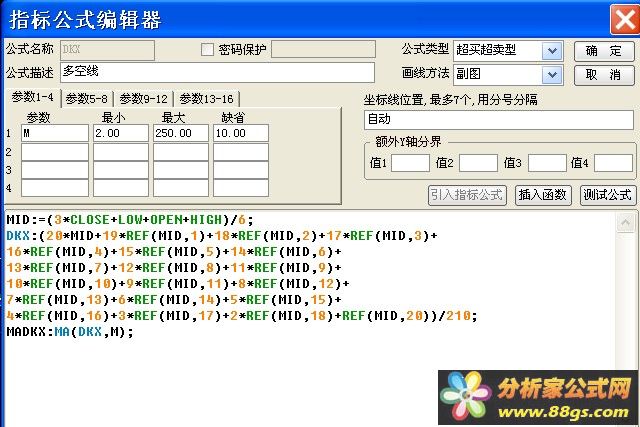
Task: Close the 指标公式编辑器 window
Action: pos(624,19)
